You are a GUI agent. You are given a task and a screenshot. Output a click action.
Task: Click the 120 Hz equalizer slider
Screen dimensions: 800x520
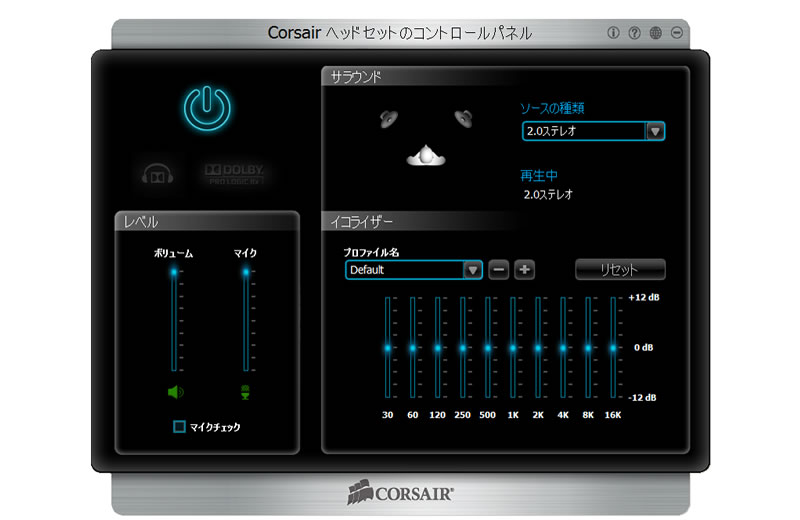click(x=438, y=348)
